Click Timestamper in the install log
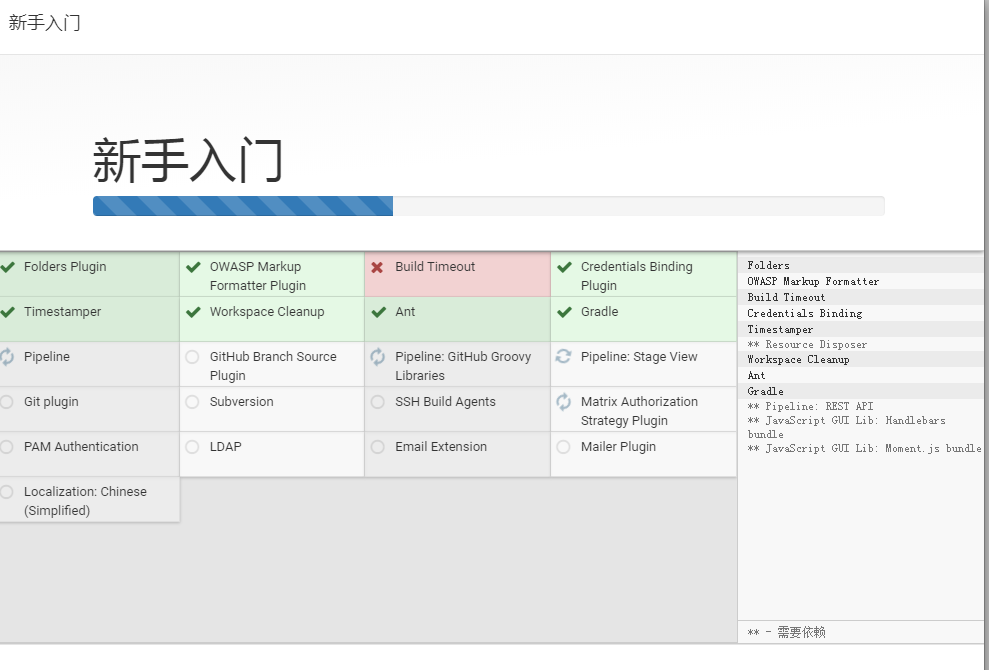The width and height of the screenshot is (989, 670). point(780,329)
